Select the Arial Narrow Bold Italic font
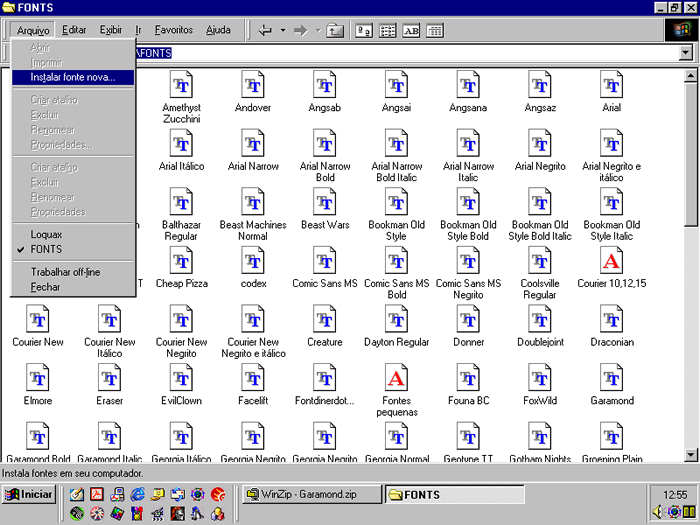Screen dimensions: 700x525 pos(396,143)
